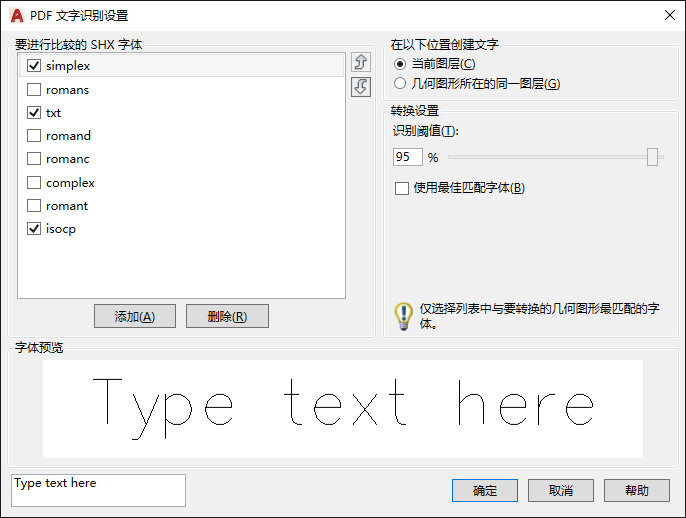
Task: Click the 删除(R) button
Action: pos(227,316)
